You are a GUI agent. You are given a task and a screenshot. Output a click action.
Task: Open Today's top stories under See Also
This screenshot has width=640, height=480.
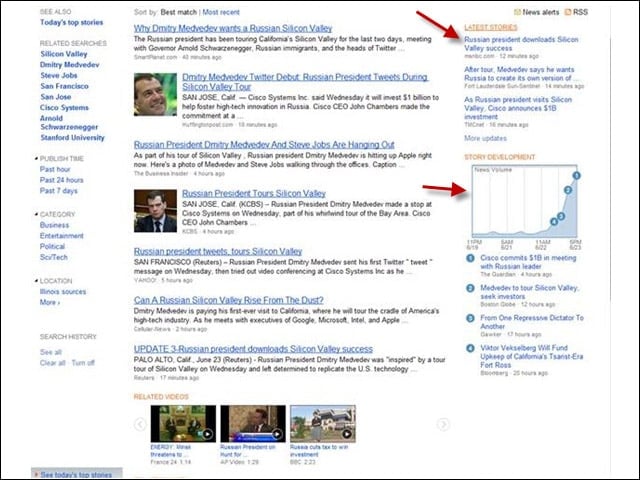pyautogui.click(x=71, y=22)
